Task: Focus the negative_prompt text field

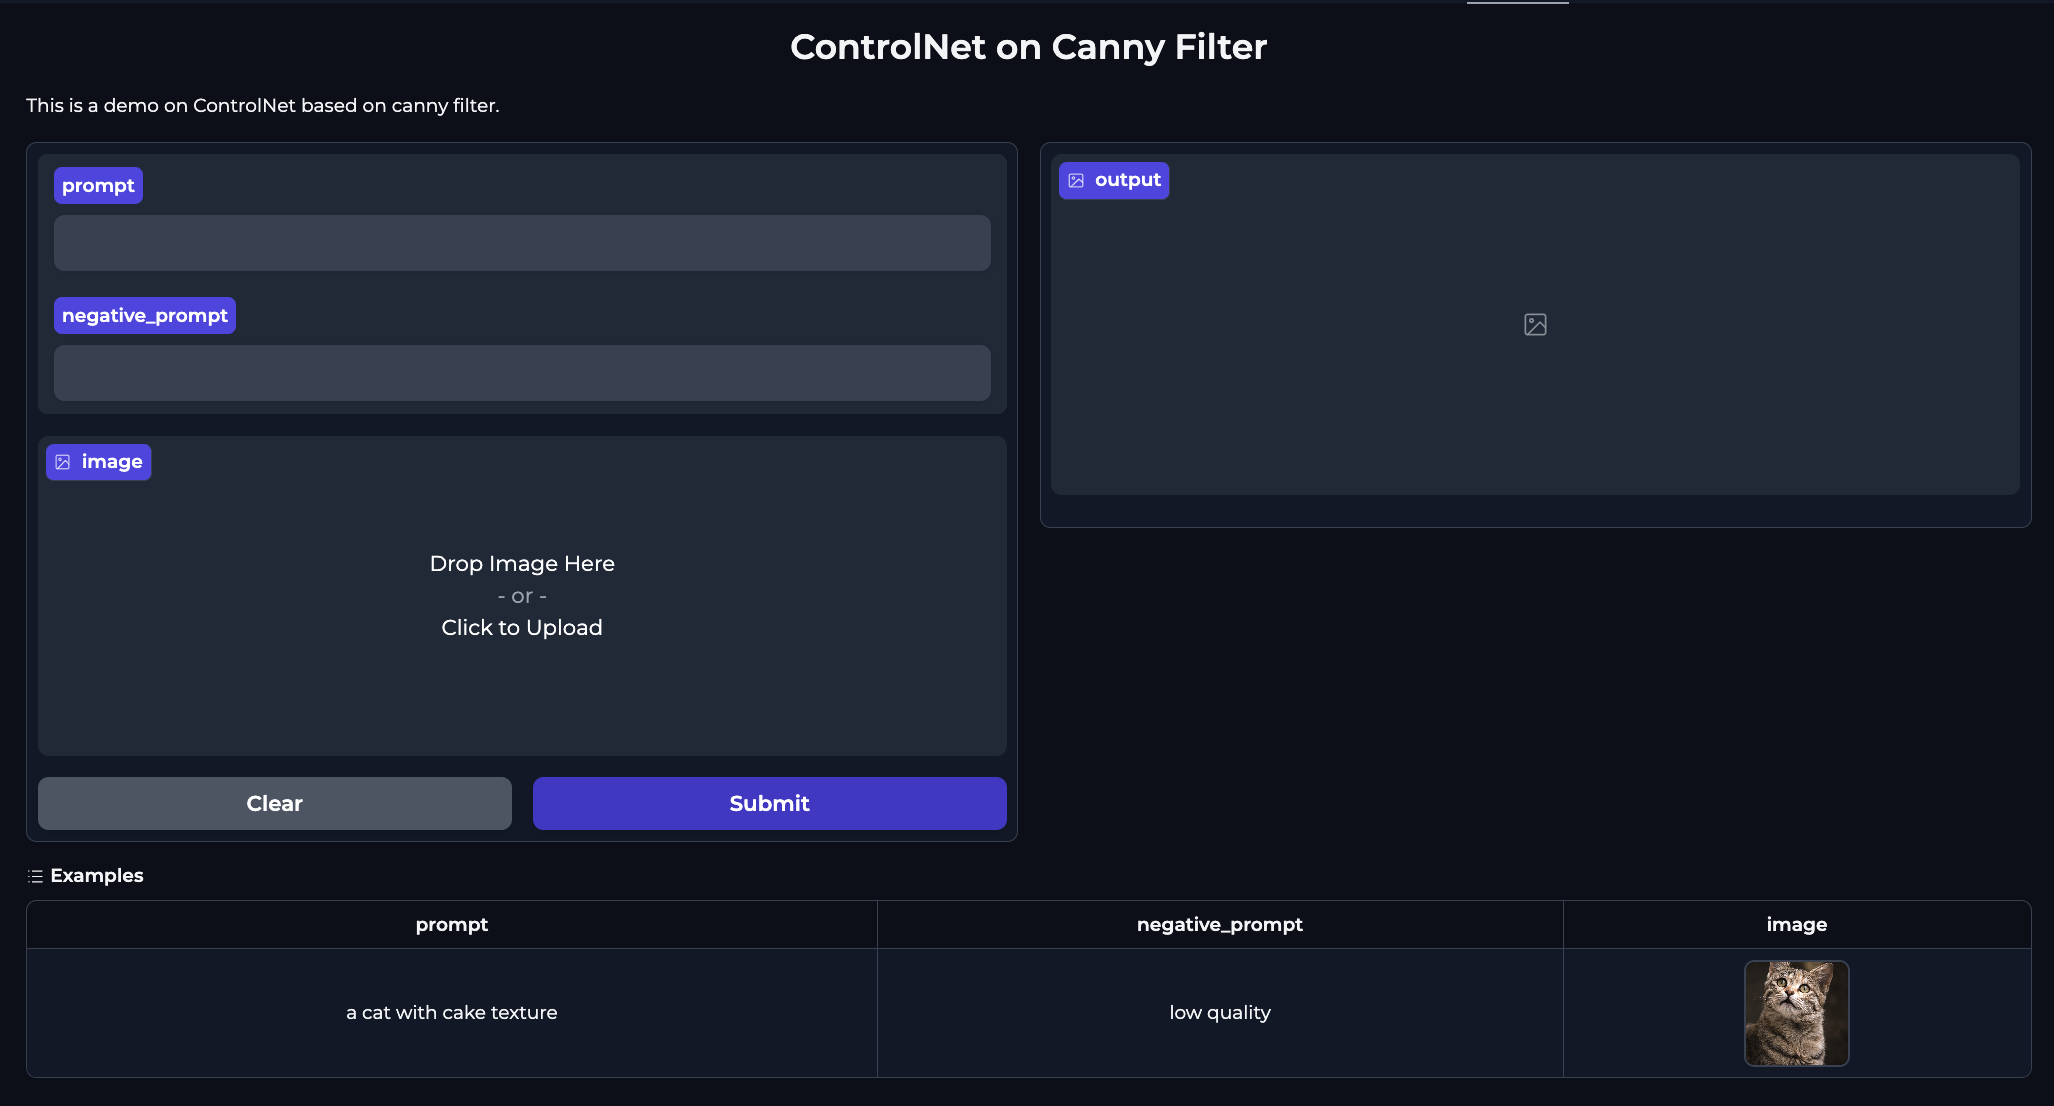Action: (x=522, y=373)
